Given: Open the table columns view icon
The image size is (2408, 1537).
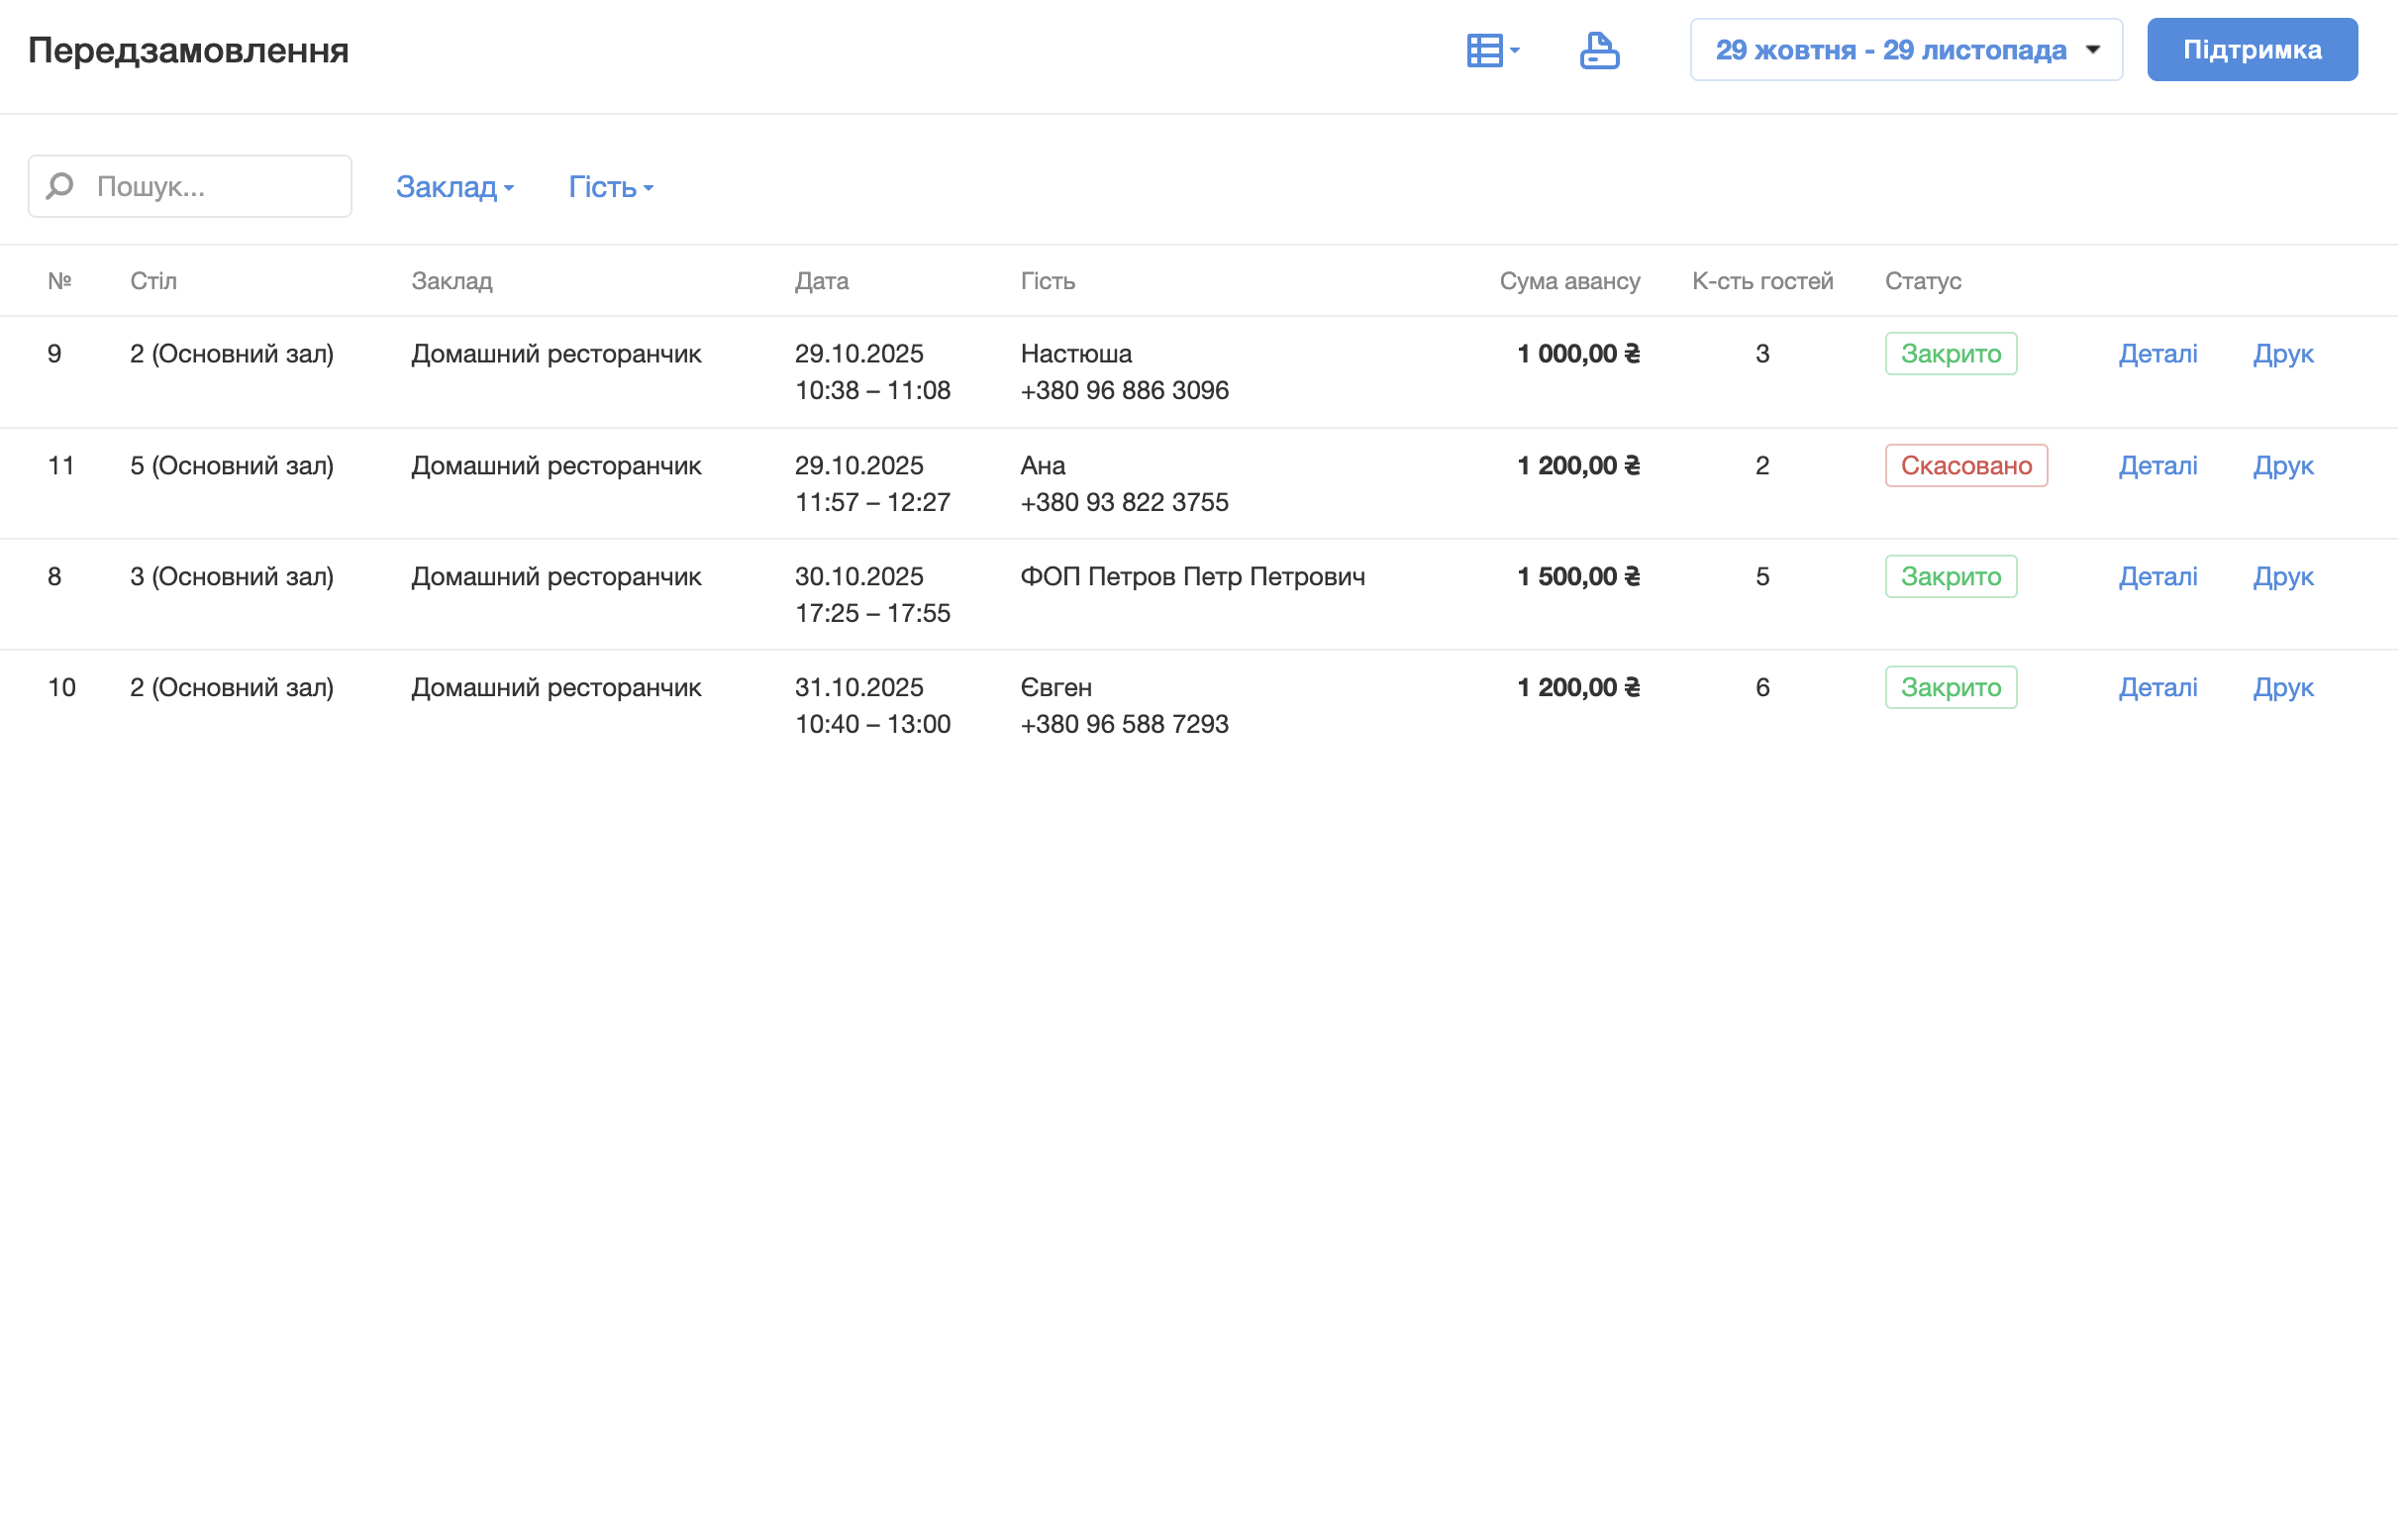Looking at the screenshot, I should (x=1492, y=50).
